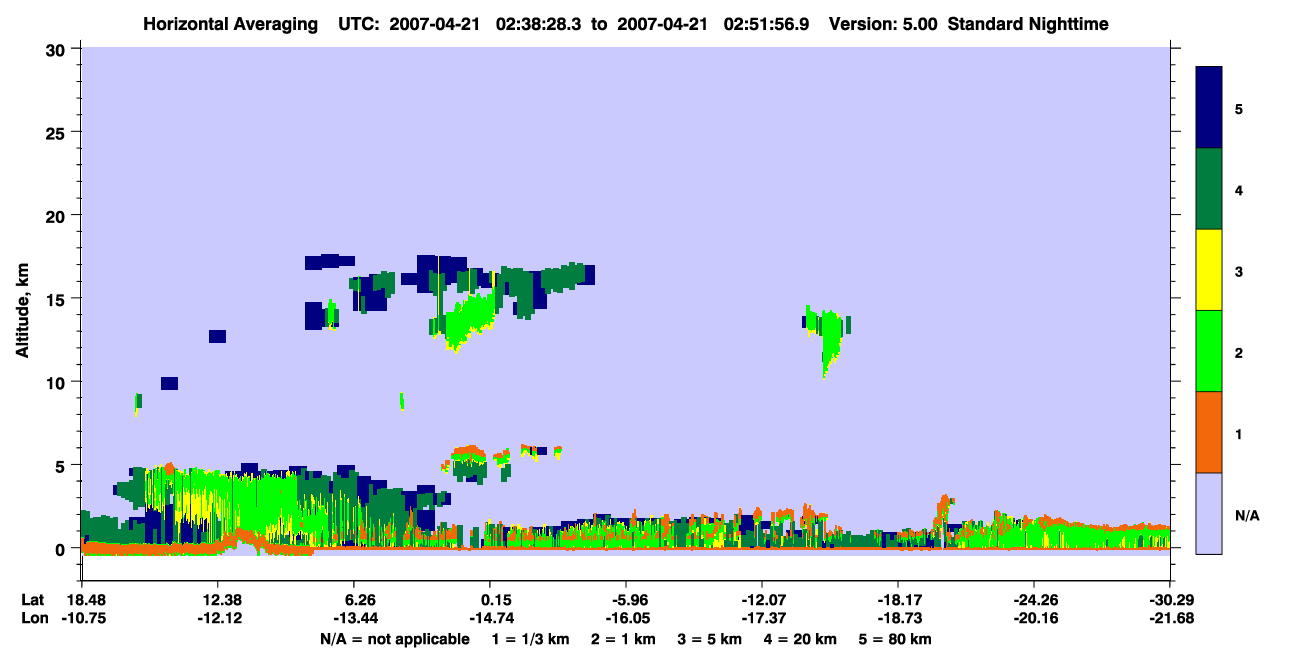Click legend text '3 = 5 km'
Screen dimensions: 1300x667
point(710,639)
